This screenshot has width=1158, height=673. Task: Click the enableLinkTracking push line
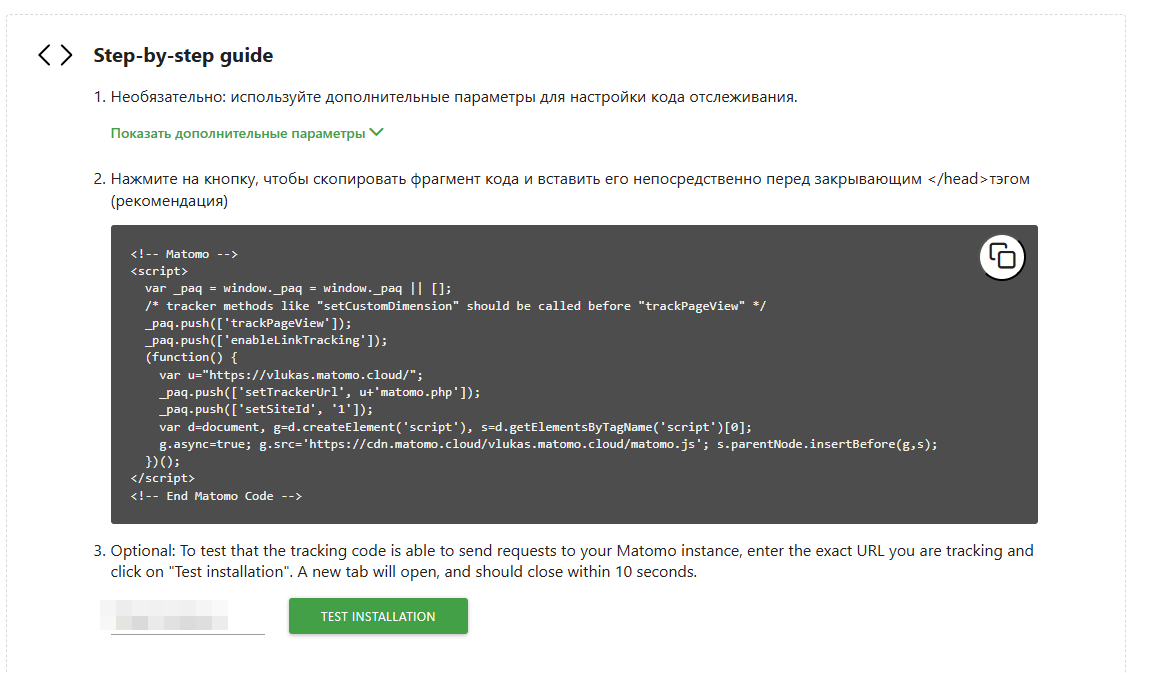pos(265,340)
